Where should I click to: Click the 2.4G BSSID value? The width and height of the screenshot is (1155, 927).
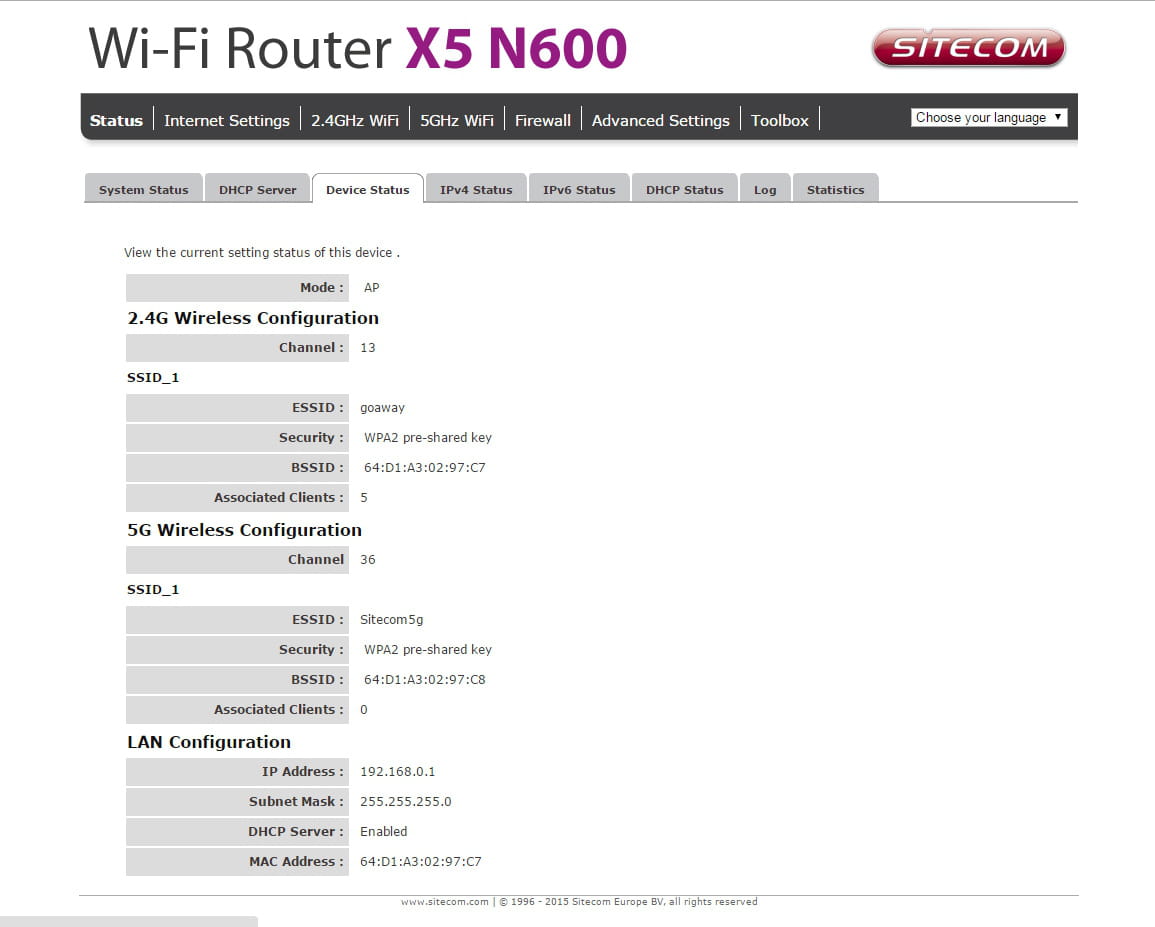(425, 467)
